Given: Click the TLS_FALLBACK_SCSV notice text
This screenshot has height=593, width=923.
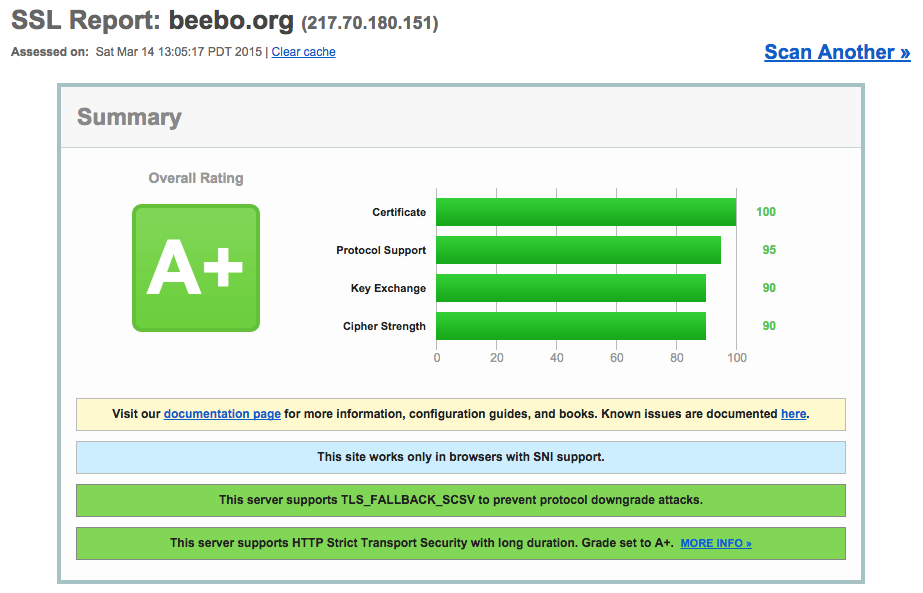Looking at the screenshot, I should (x=461, y=500).
